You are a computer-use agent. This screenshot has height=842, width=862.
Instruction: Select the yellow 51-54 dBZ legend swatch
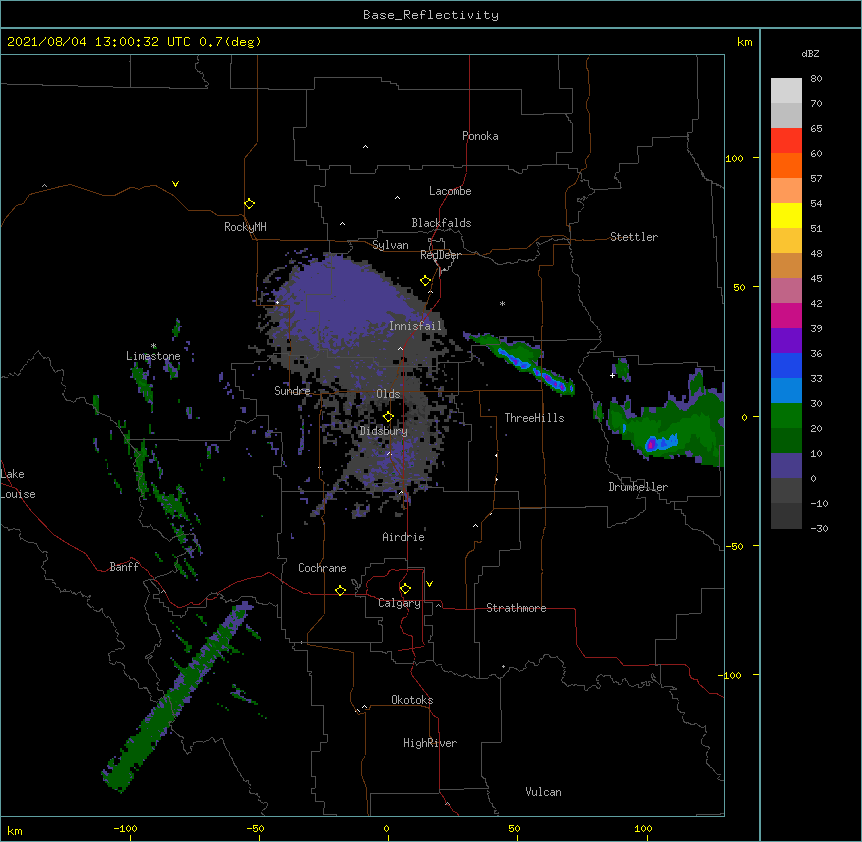point(786,215)
